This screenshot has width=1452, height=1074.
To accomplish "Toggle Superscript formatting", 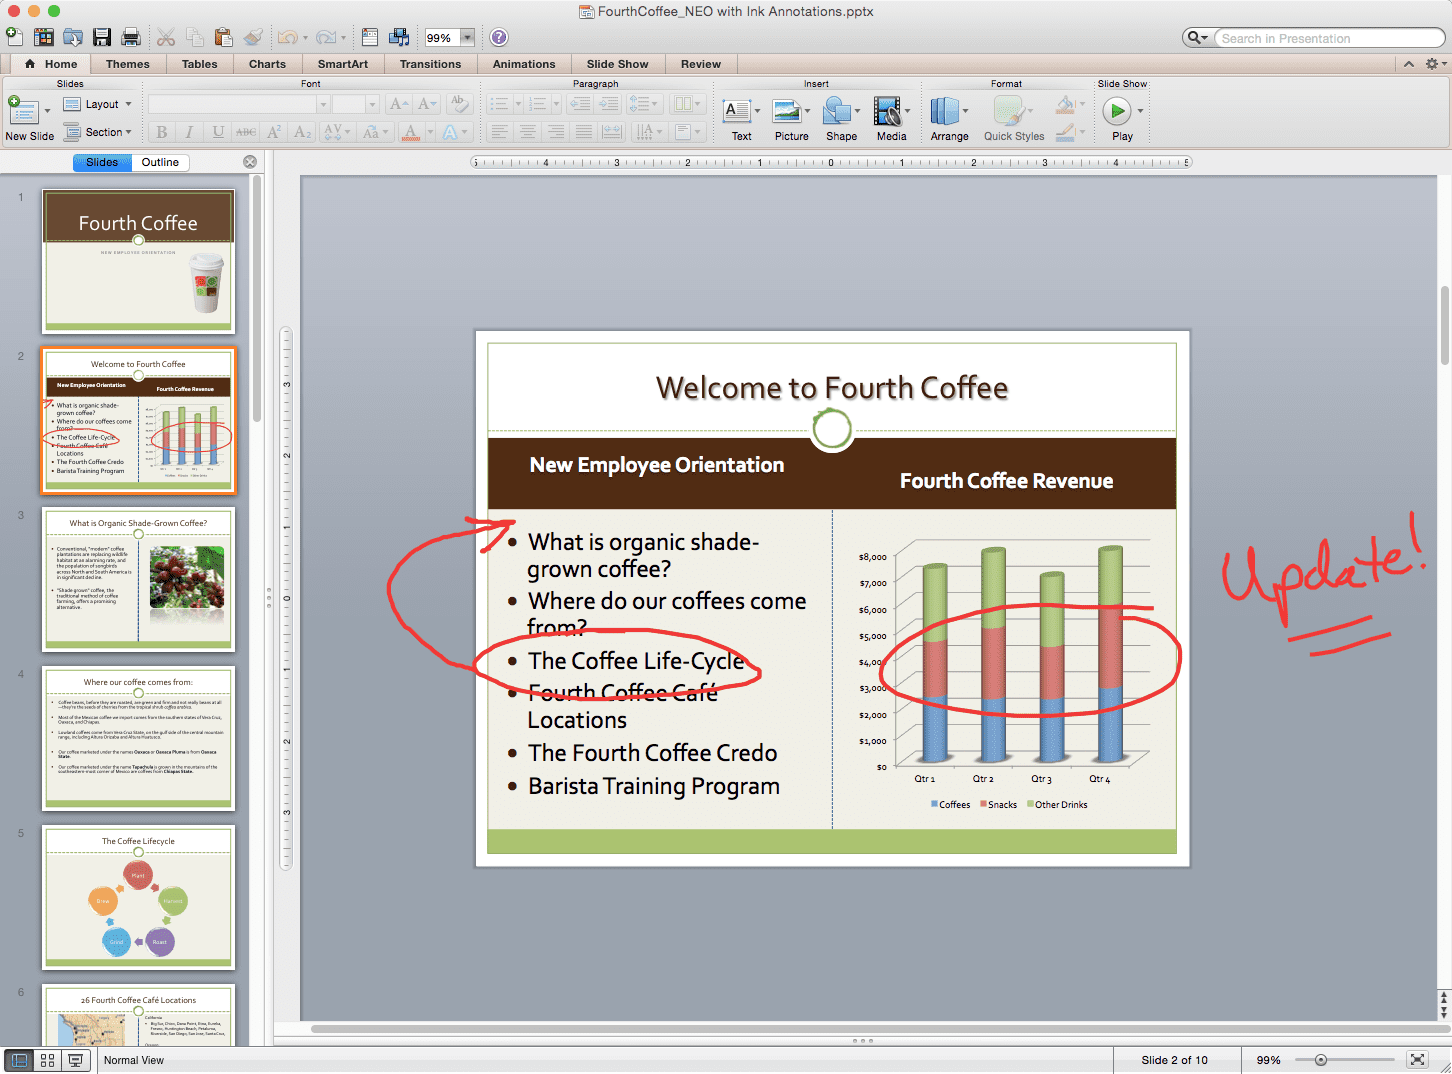I will click(x=274, y=132).
